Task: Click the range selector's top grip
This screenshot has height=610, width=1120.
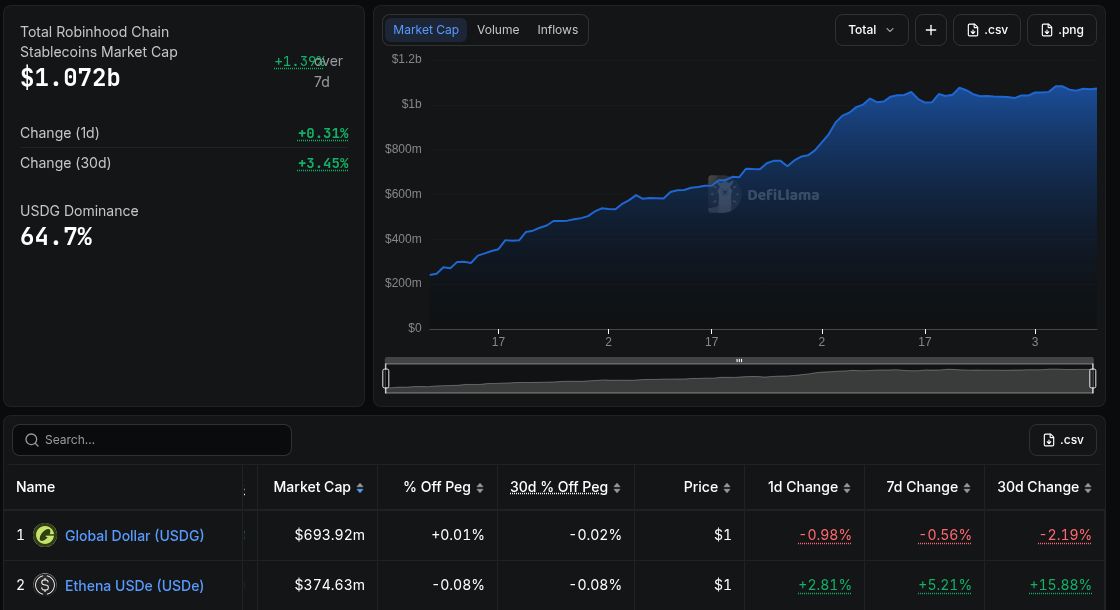Action: tap(739, 361)
